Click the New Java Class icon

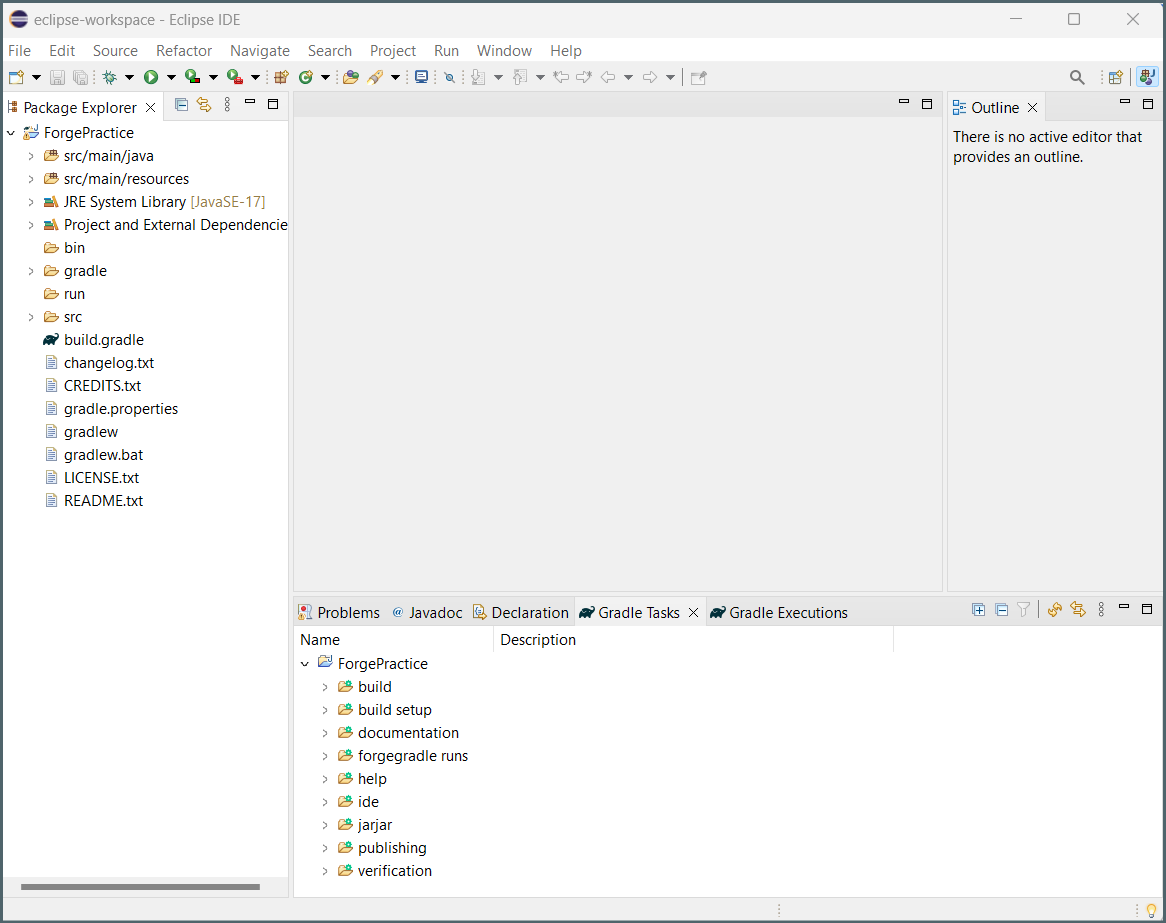coord(306,77)
